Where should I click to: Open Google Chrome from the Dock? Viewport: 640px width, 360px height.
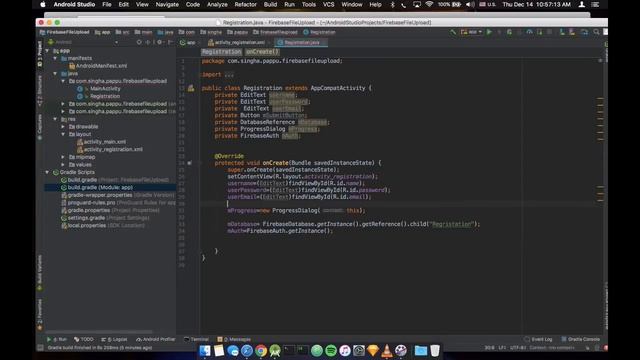[x=261, y=350]
